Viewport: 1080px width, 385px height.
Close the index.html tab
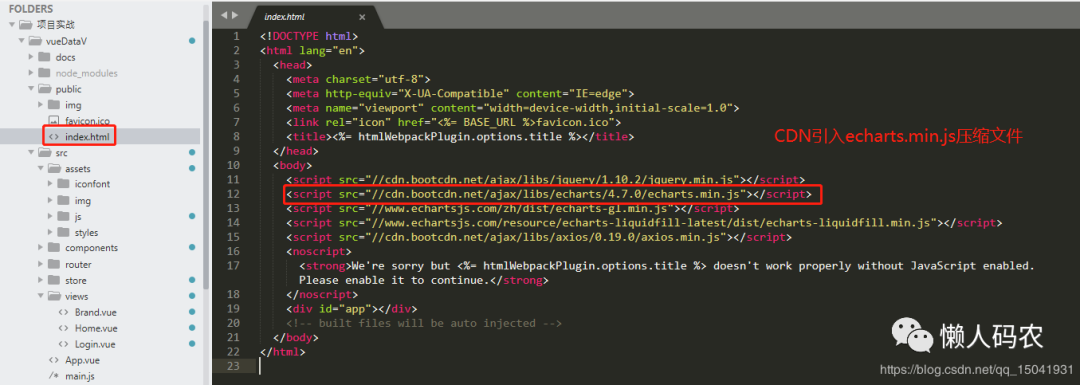coord(362,17)
